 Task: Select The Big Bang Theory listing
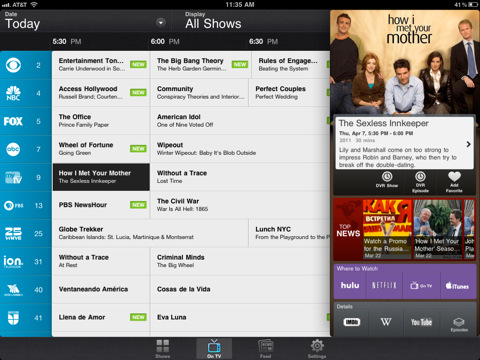(200, 65)
